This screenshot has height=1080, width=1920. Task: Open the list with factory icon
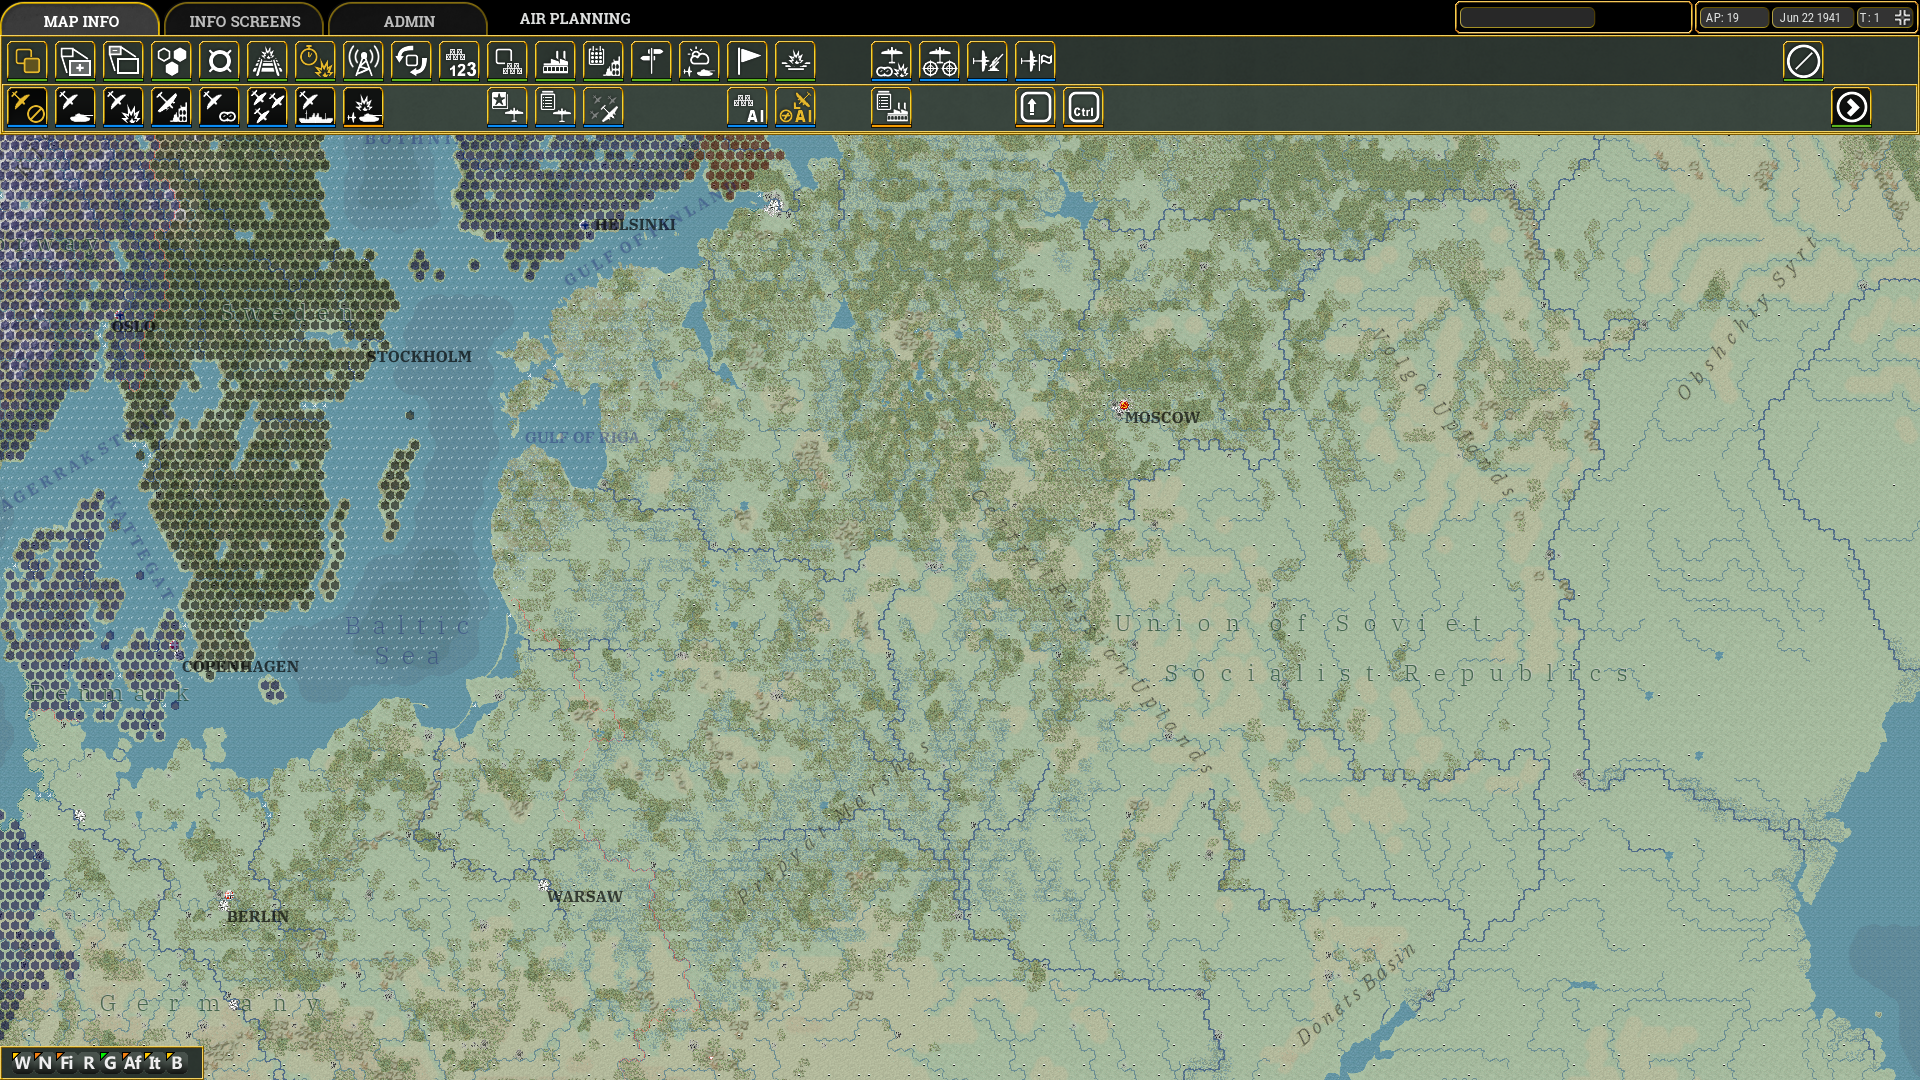pos(891,107)
